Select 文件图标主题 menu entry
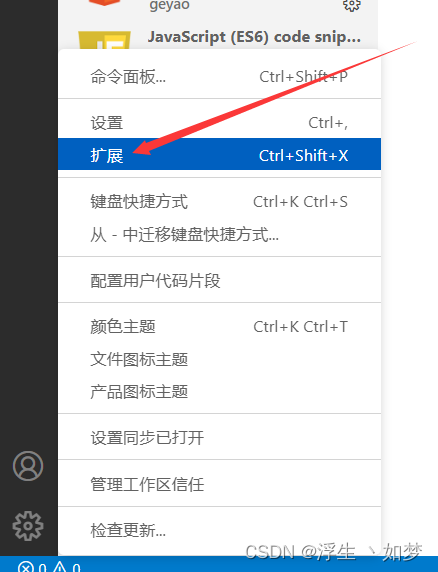The width and height of the screenshot is (438, 572). (219, 359)
